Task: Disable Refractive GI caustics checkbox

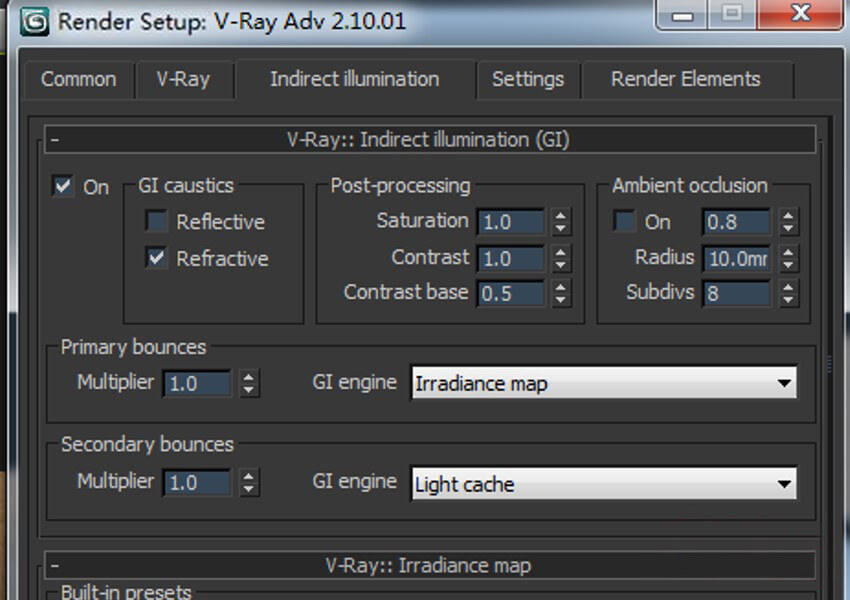Action: (x=156, y=257)
